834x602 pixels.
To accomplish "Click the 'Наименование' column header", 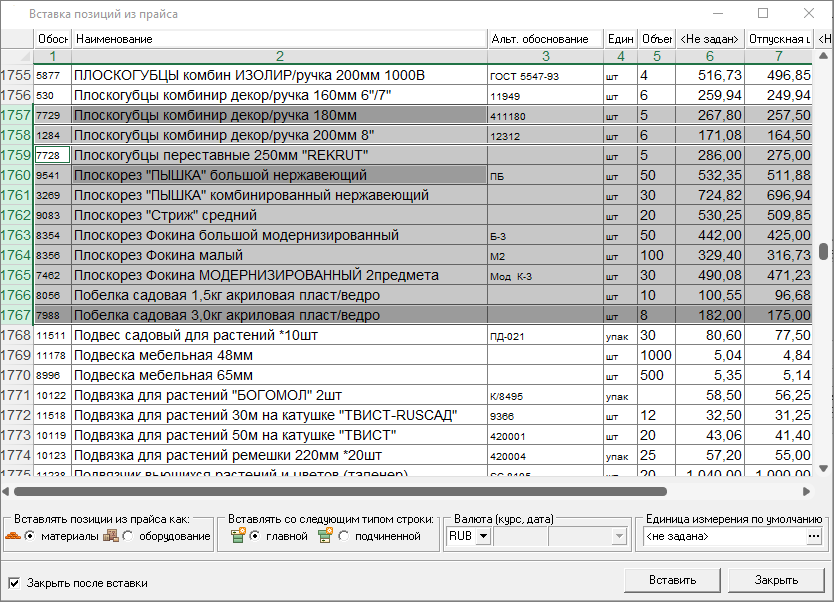I will [x=279, y=39].
